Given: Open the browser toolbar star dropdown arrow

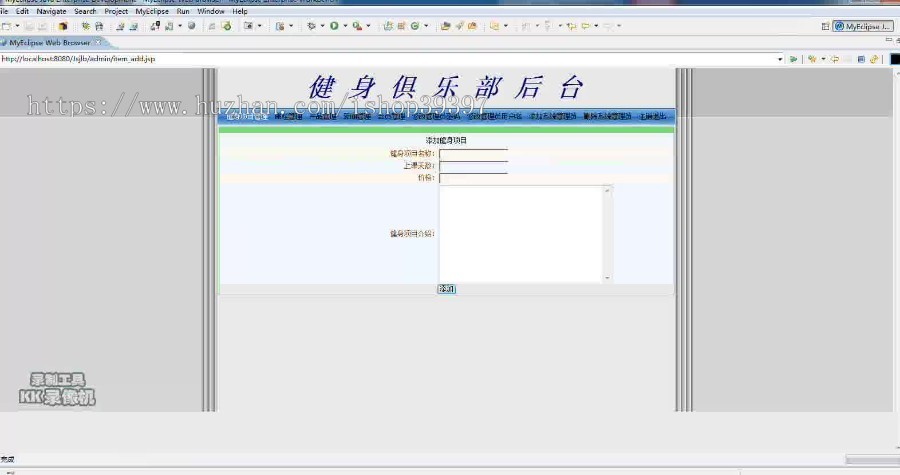Looking at the screenshot, I should (x=823, y=59).
